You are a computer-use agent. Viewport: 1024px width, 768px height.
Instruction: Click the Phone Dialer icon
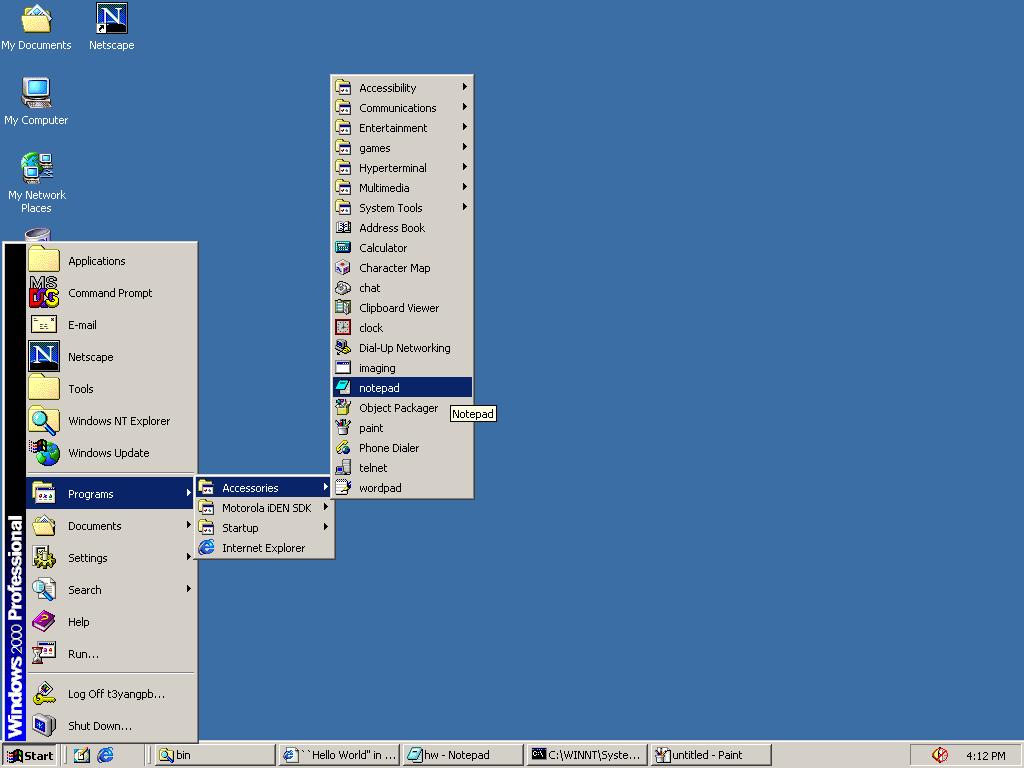(343, 447)
